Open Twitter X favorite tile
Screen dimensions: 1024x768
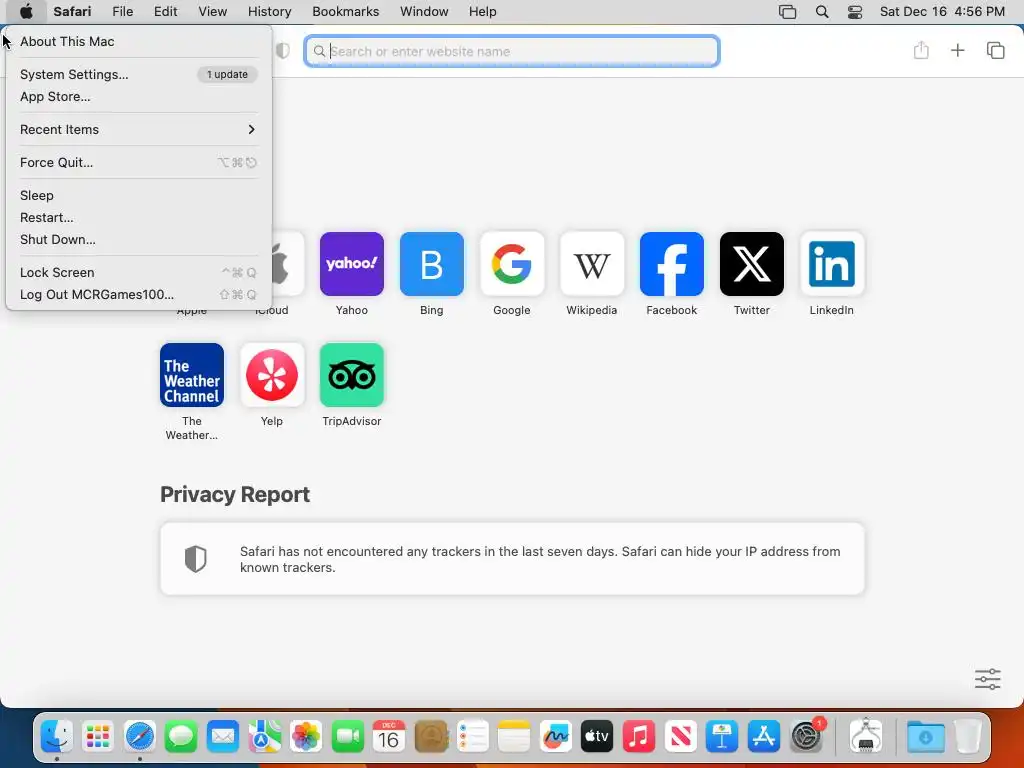(752, 264)
